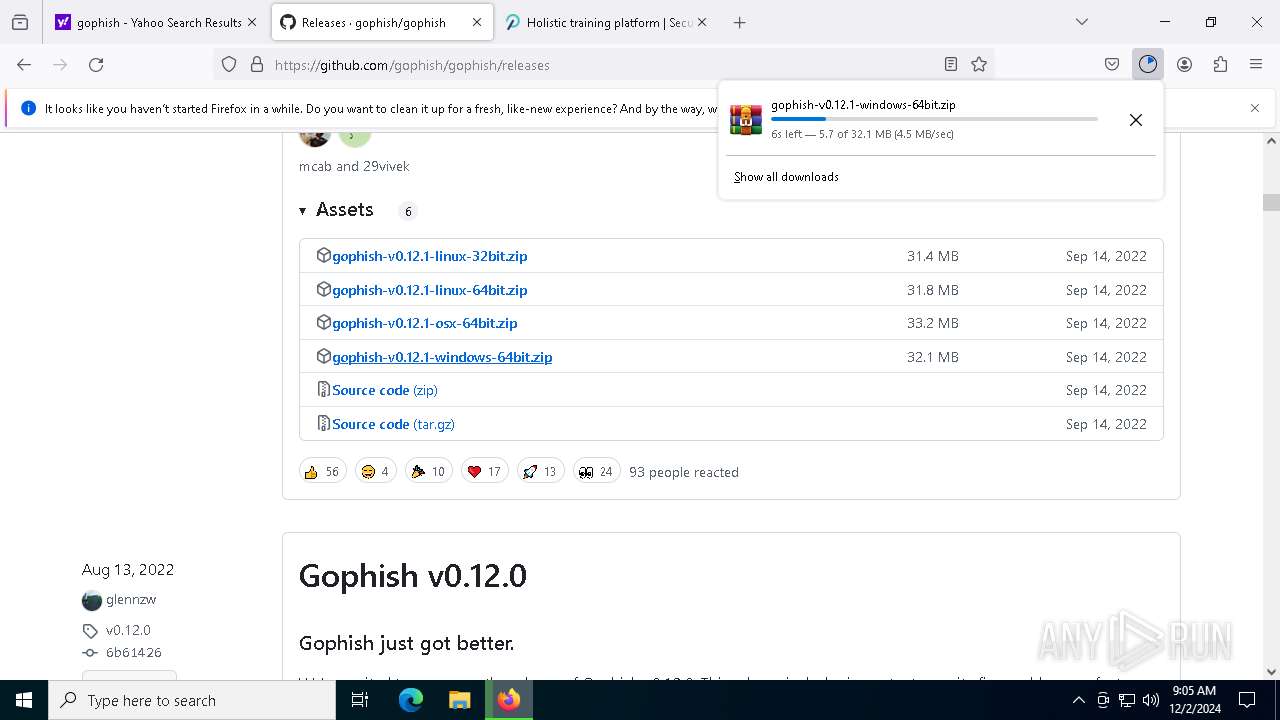Reload the current page
This screenshot has width=1280, height=720.
(96, 64)
